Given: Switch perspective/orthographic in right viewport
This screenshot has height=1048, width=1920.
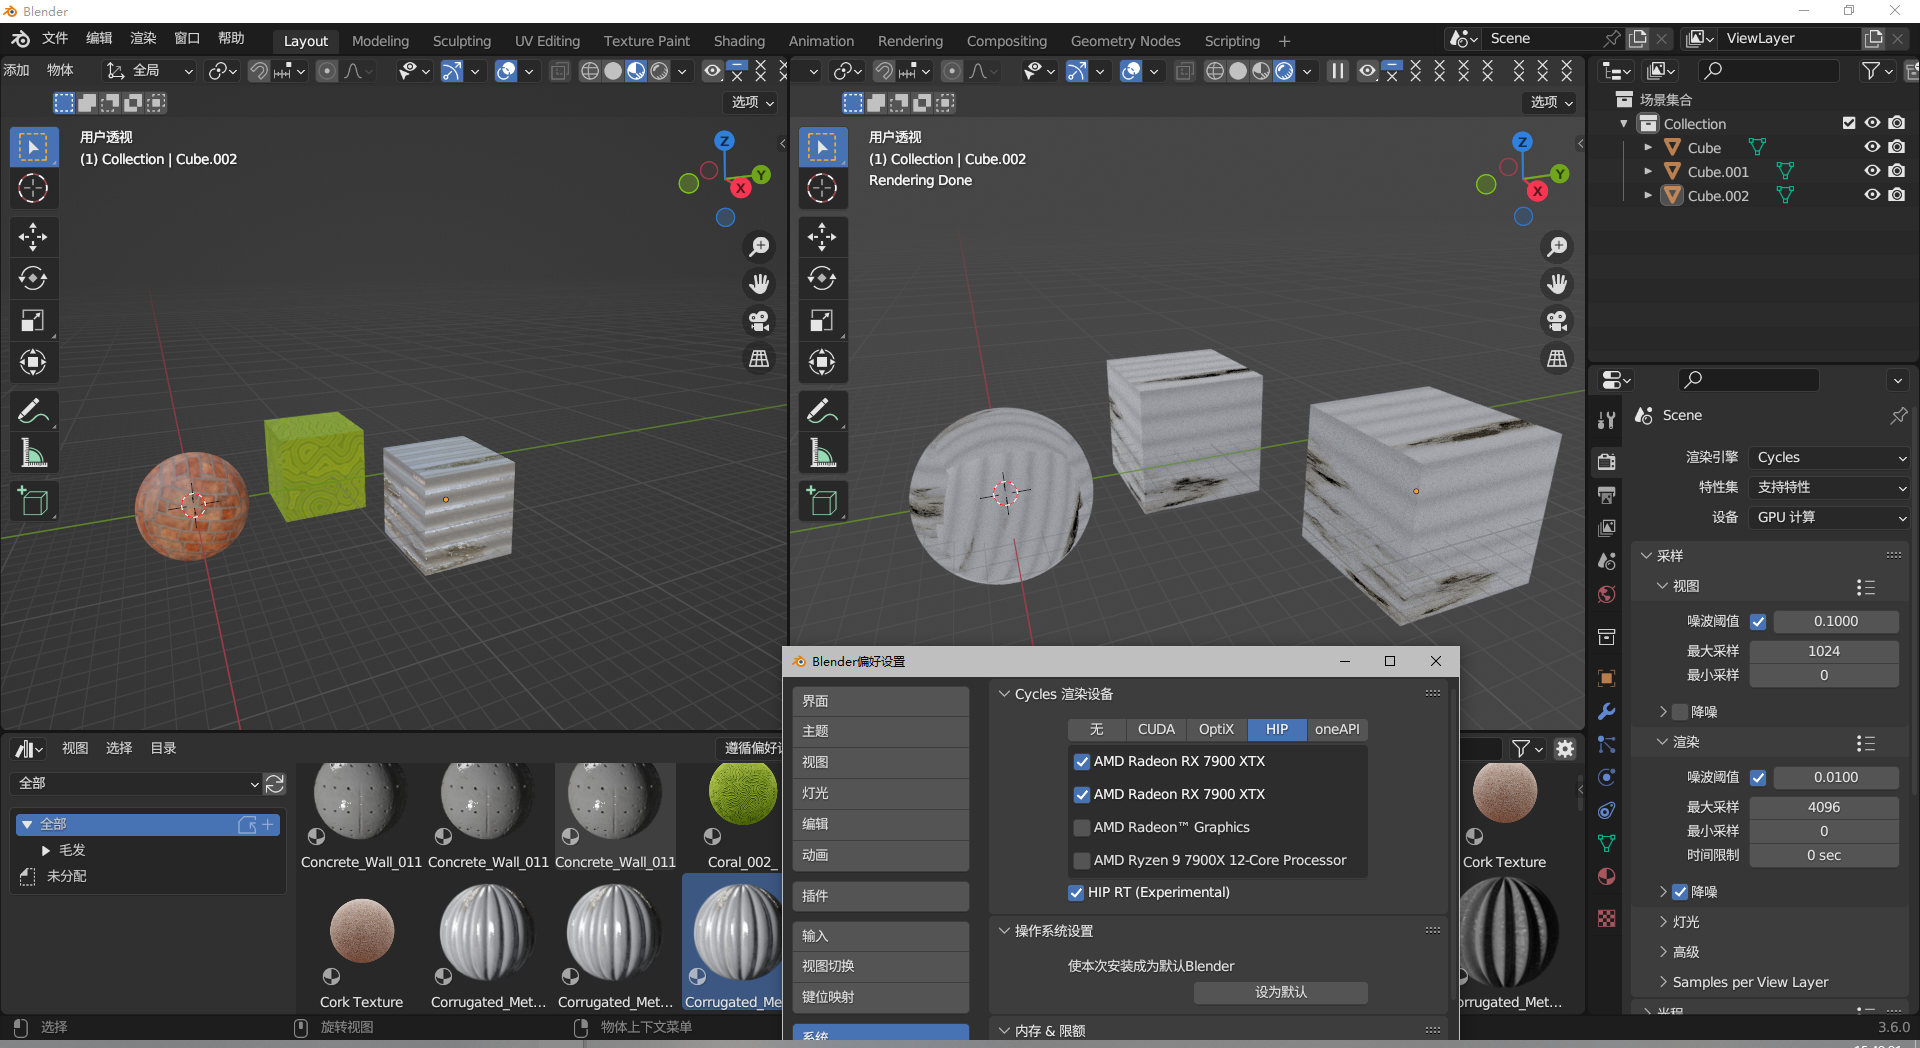Looking at the screenshot, I should click(x=1557, y=358).
